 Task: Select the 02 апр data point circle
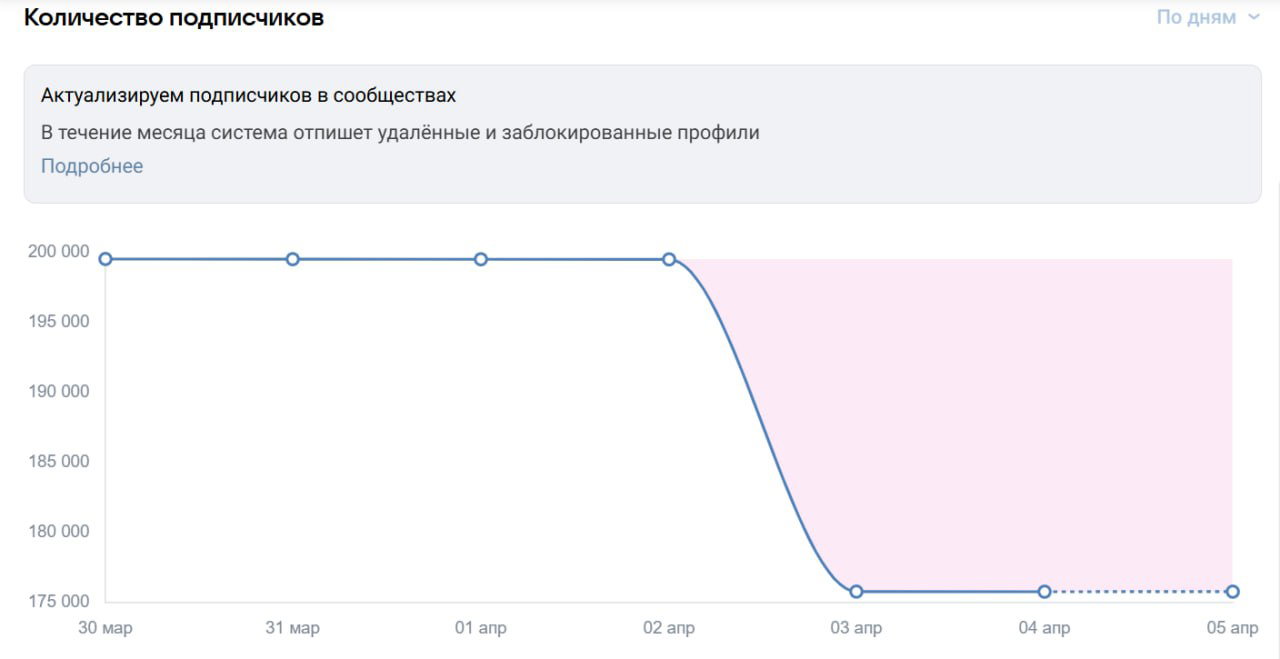click(669, 259)
